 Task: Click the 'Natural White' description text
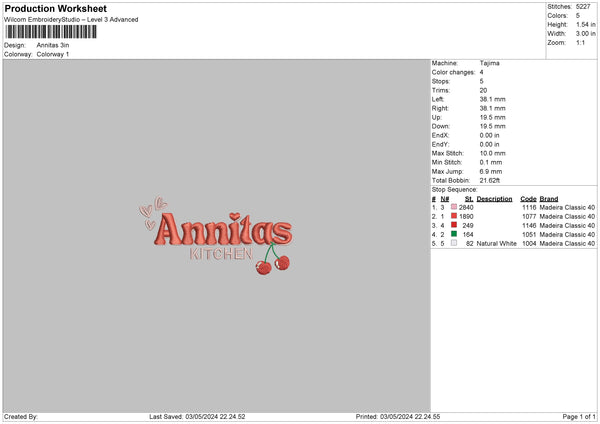click(496, 243)
